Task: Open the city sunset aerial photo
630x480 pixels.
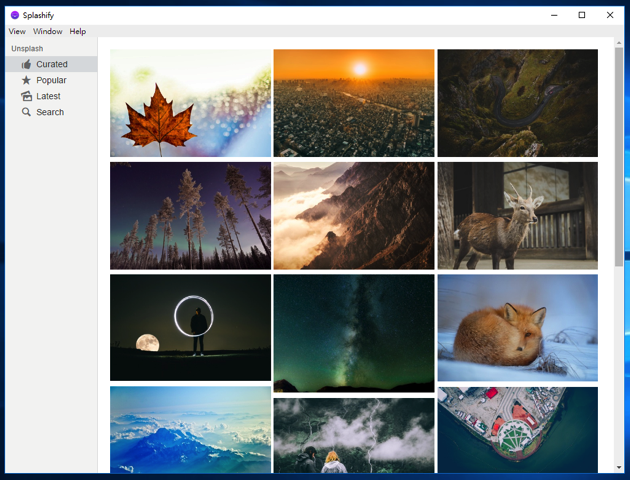Action: tap(354, 103)
